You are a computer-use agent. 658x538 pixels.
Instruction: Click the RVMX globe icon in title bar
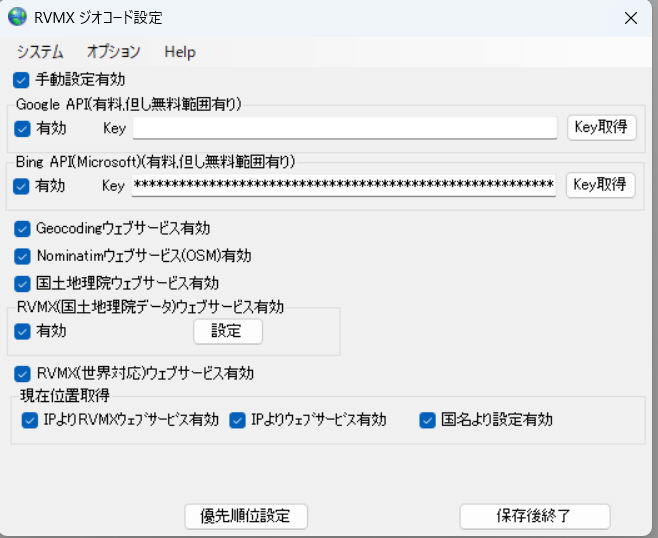tap(17, 18)
